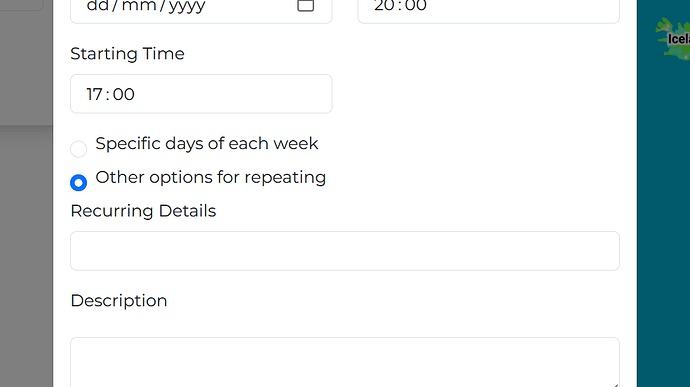Click the 'Specific days of each week' label text
This screenshot has width=690, height=387.
tap(207, 144)
